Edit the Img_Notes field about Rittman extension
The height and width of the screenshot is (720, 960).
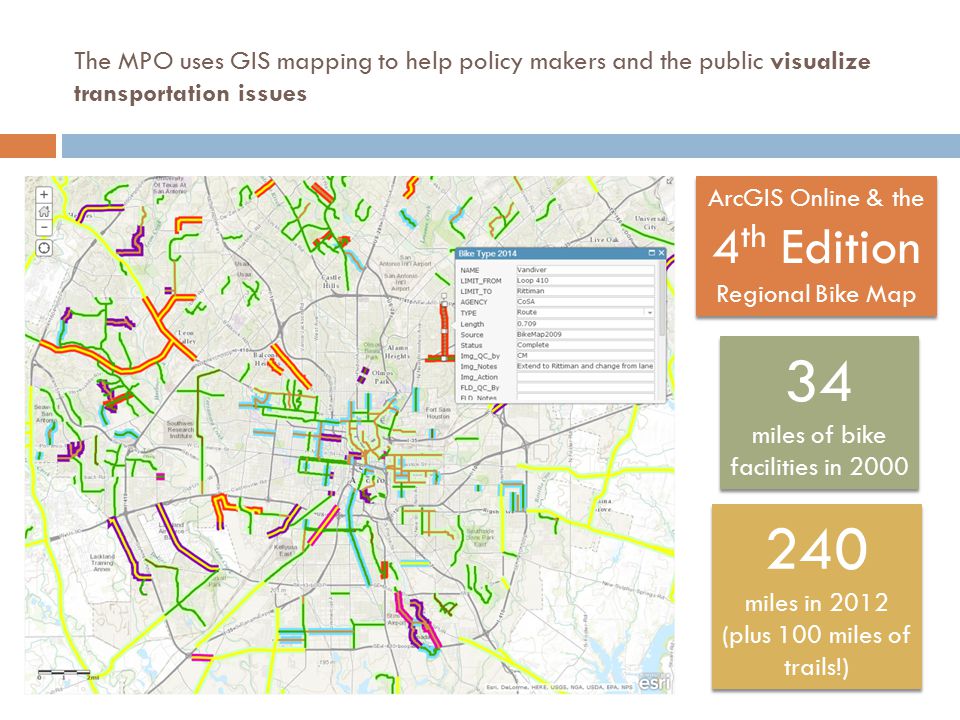tap(585, 366)
